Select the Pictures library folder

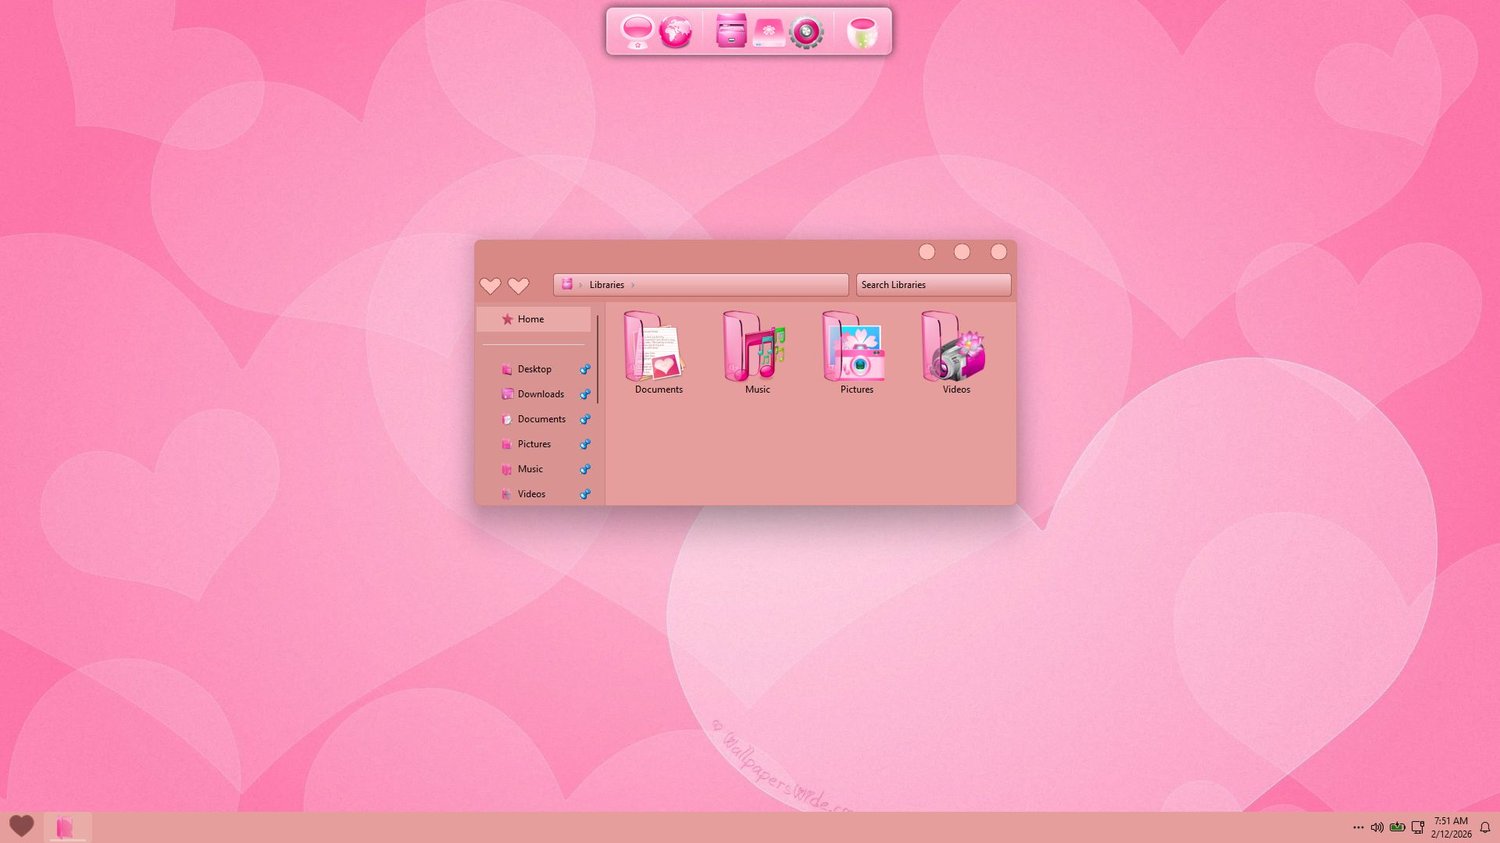tap(856, 352)
